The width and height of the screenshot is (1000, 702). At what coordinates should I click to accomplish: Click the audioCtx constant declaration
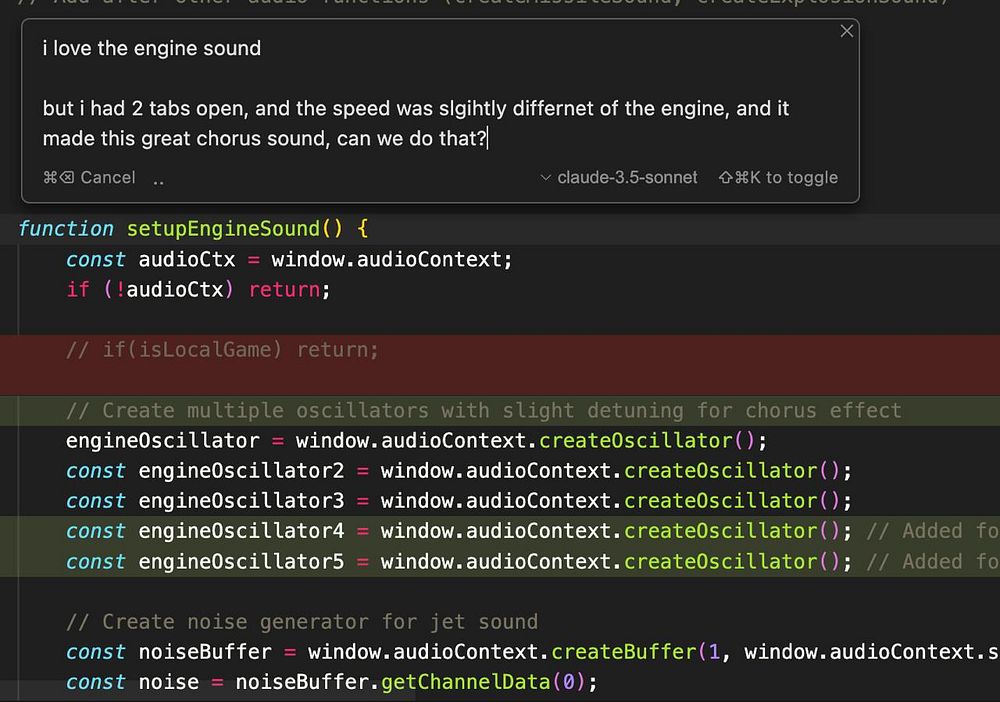click(x=186, y=260)
